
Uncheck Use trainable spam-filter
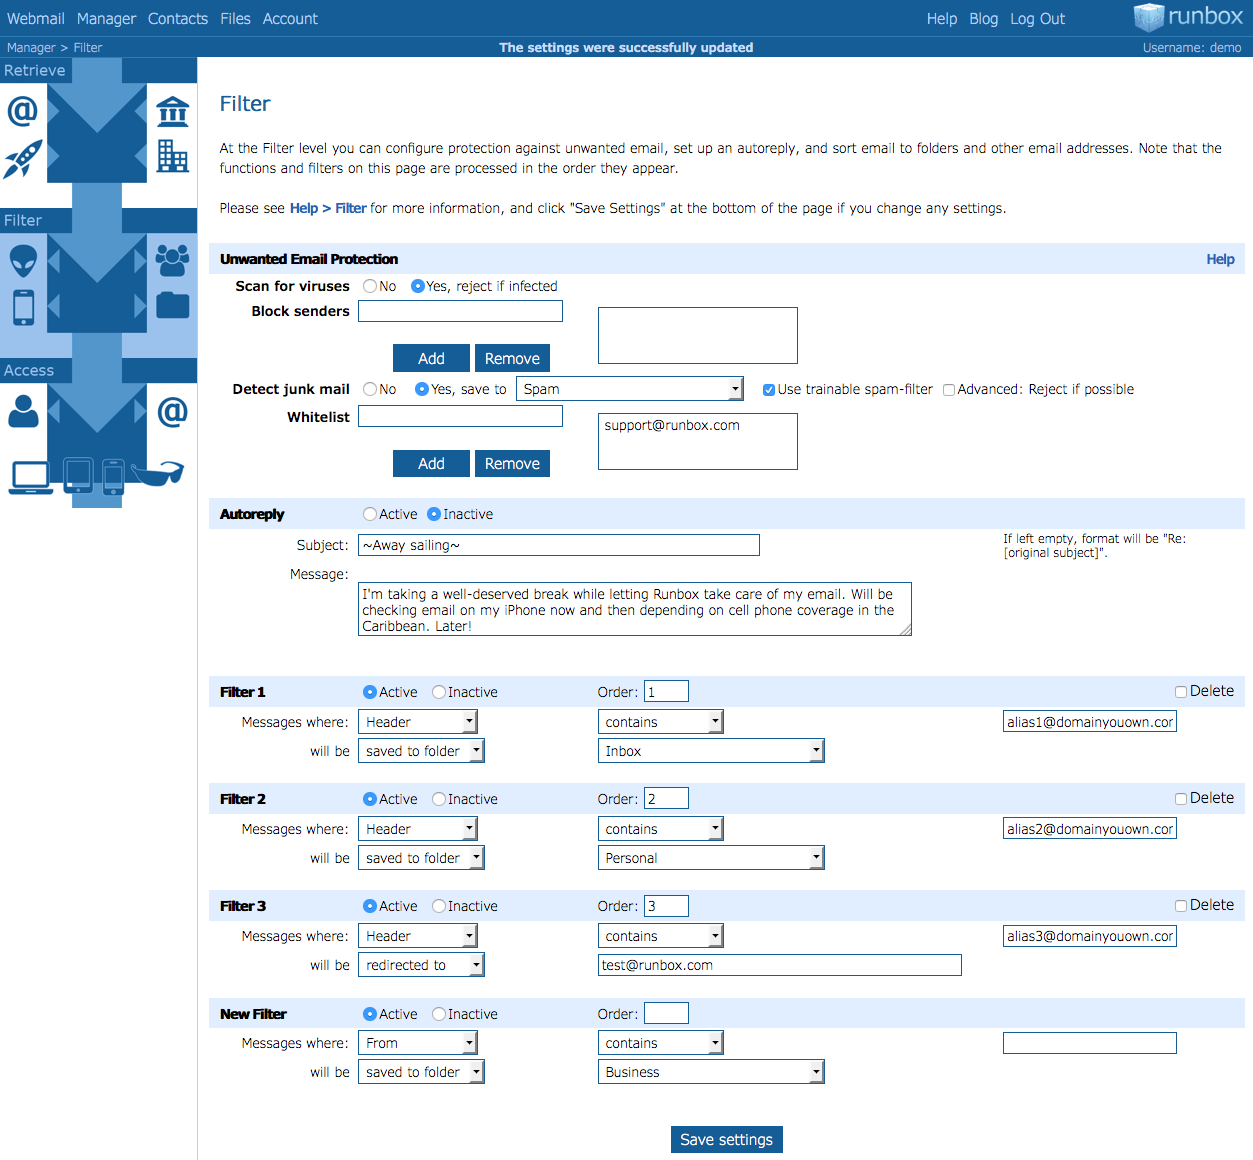click(x=769, y=390)
